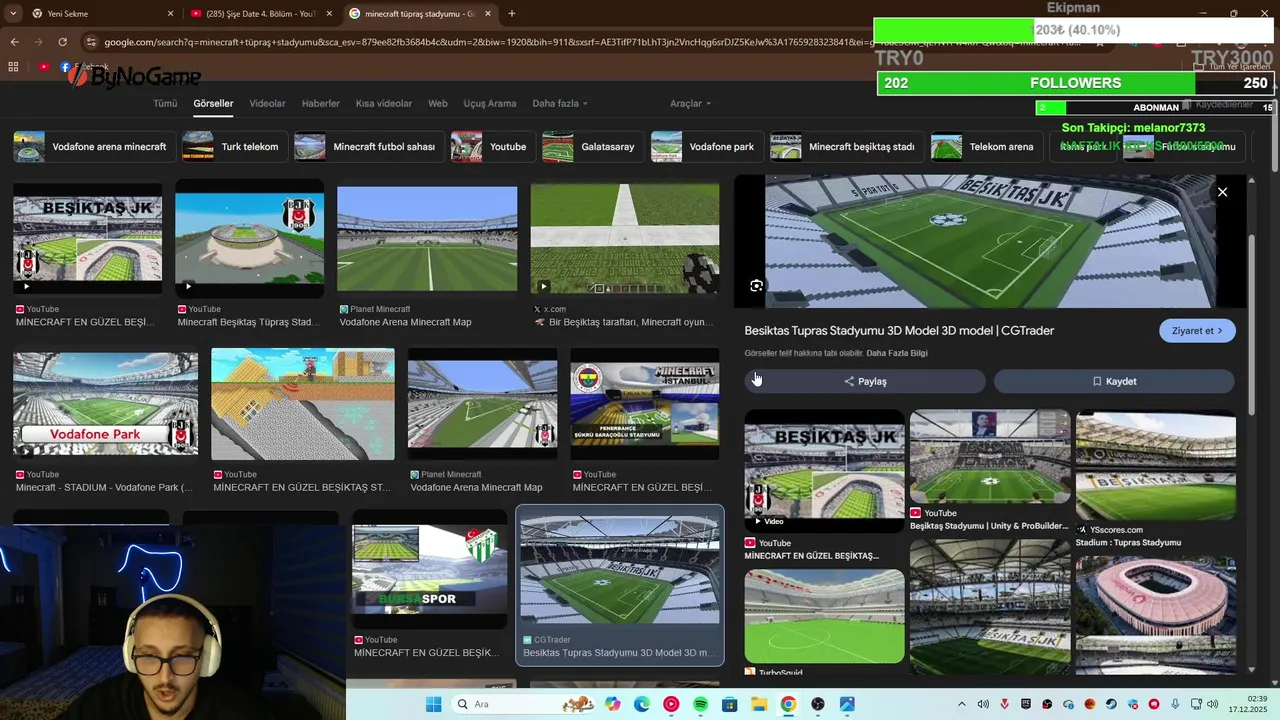Select the Vodafone park suggestion chip
The height and width of the screenshot is (720, 1280).
[x=707, y=147]
